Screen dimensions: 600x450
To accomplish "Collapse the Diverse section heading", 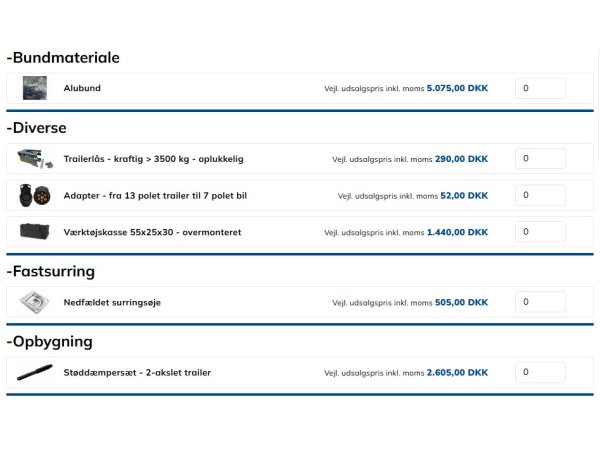I will click(x=36, y=128).
